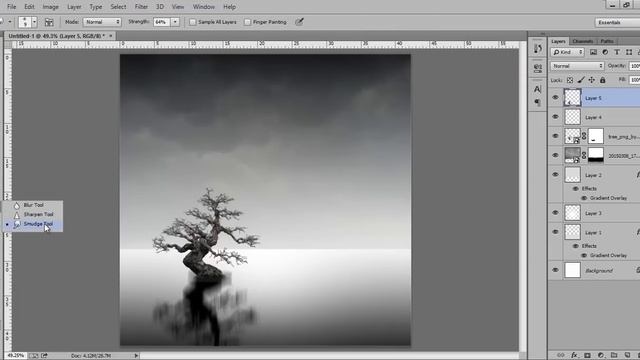Screen dimensions: 640x360
Task: Hide the tree_png layer eye
Action: (555, 136)
